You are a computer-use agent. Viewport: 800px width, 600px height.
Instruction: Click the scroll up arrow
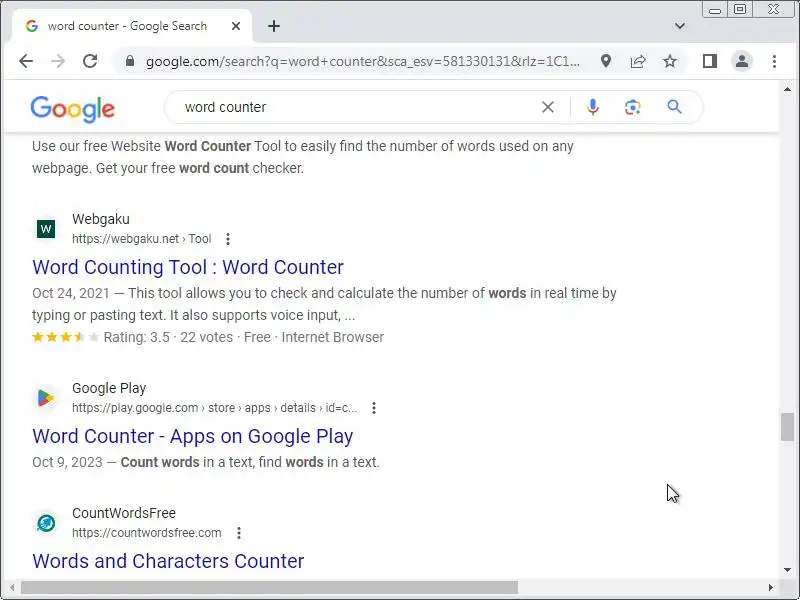(x=787, y=89)
